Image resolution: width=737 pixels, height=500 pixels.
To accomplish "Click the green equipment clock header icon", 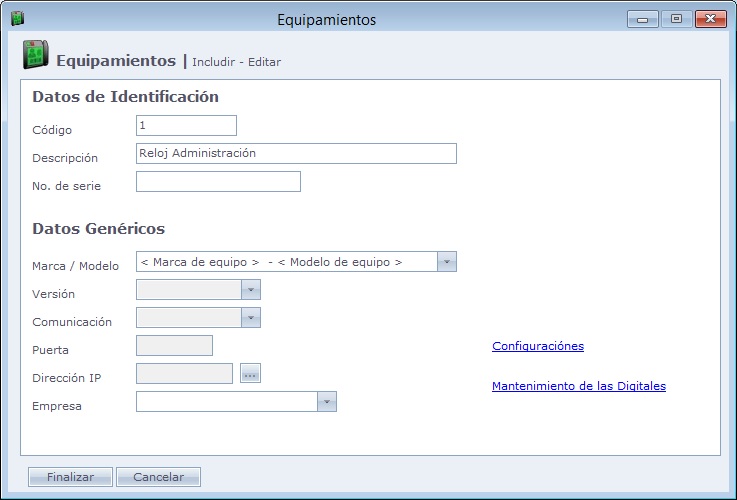I will point(35,55).
